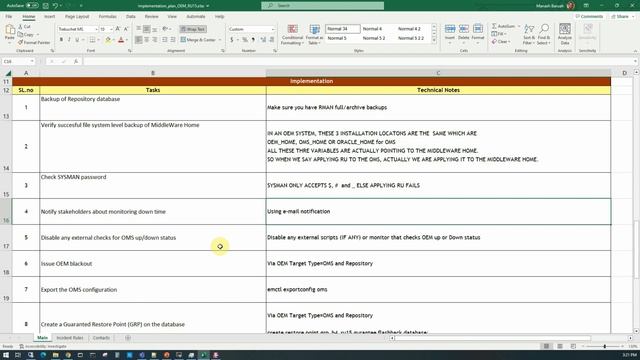Apply the yellow fill color bucket
This screenshot has height=360, width=640.
click(108, 40)
